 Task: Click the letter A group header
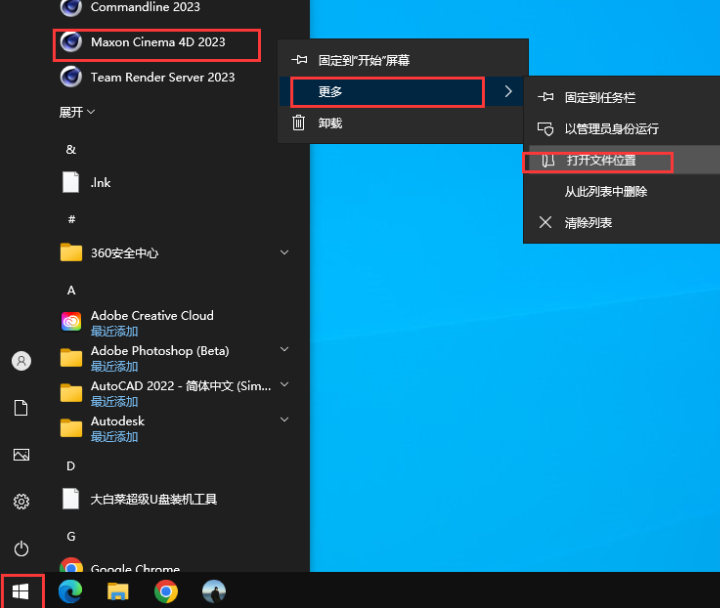point(71,290)
